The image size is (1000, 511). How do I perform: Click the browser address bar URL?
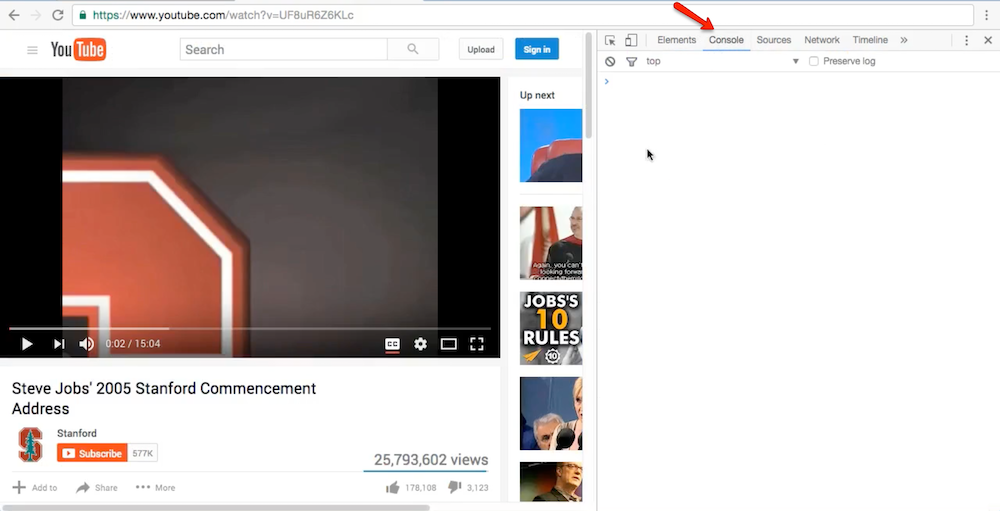pos(223,15)
